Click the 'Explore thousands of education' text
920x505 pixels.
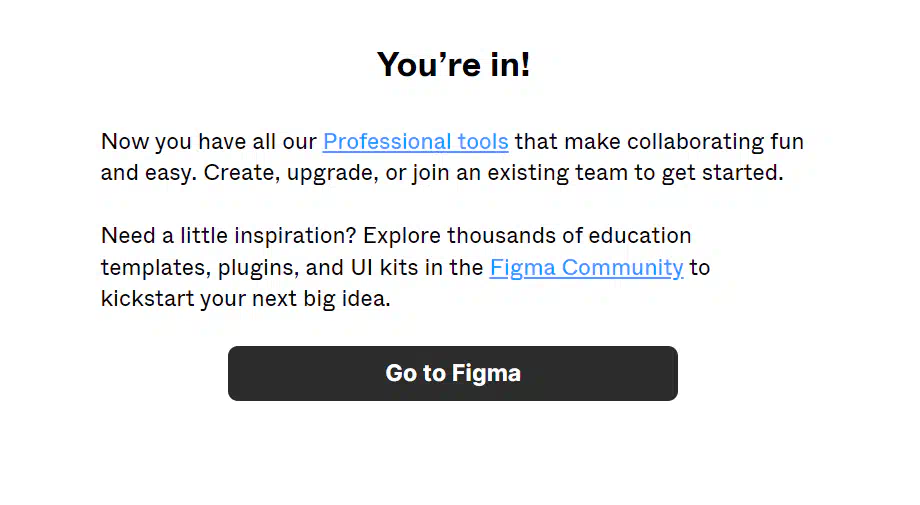coord(527,236)
